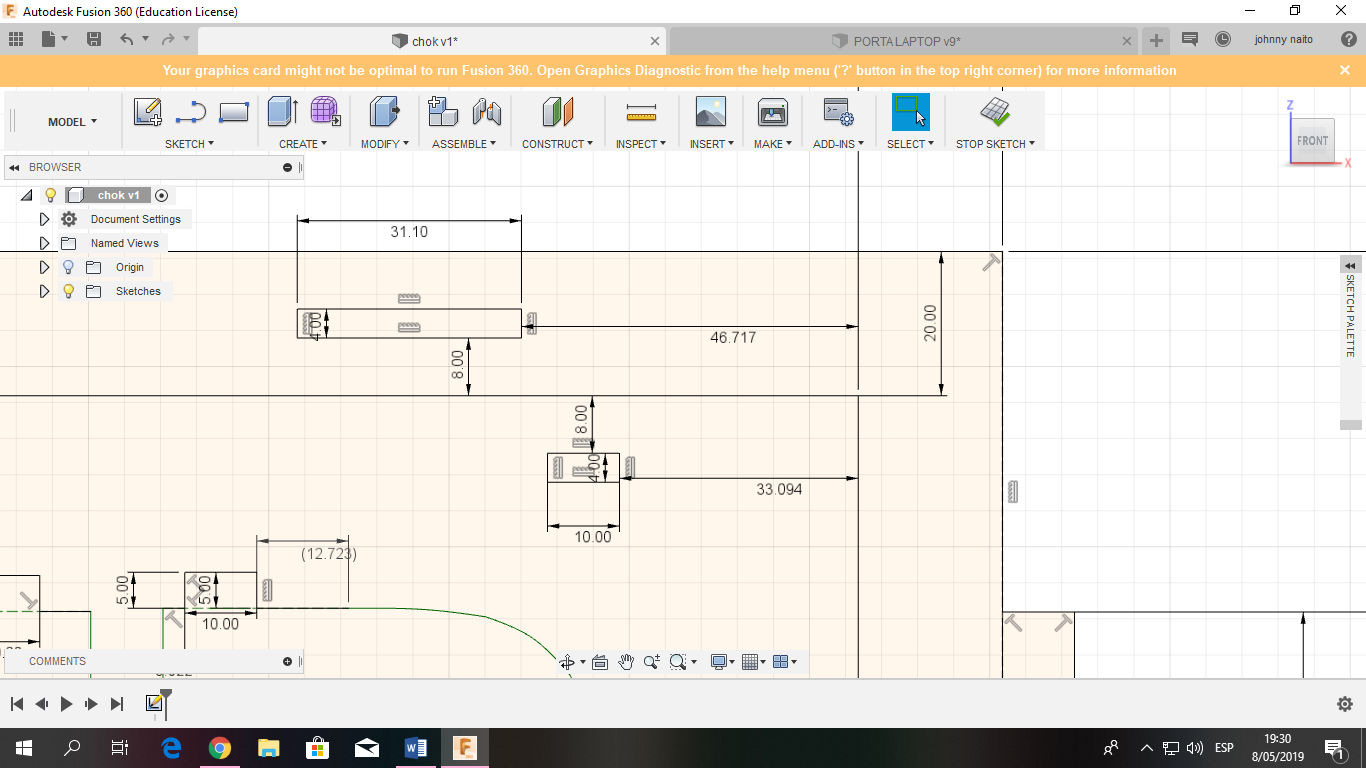Expand Sketches tree node
Image resolution: width=1366 pixels, height=768 pixels.
click(x=44, y=291)
